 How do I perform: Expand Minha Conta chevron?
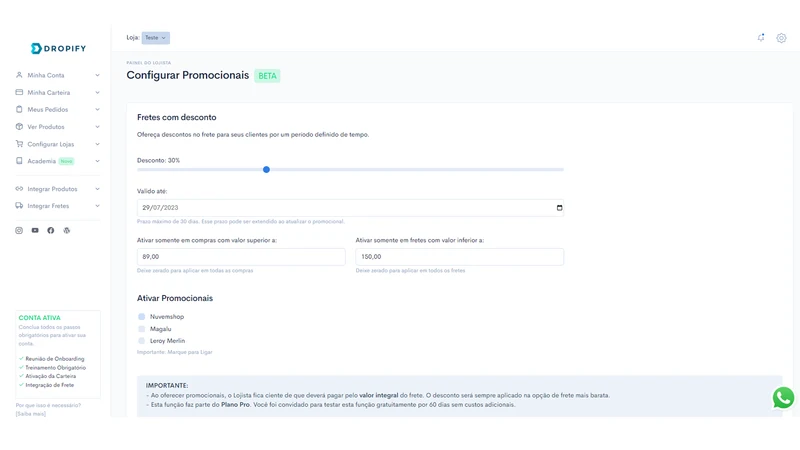click(97, 75)
